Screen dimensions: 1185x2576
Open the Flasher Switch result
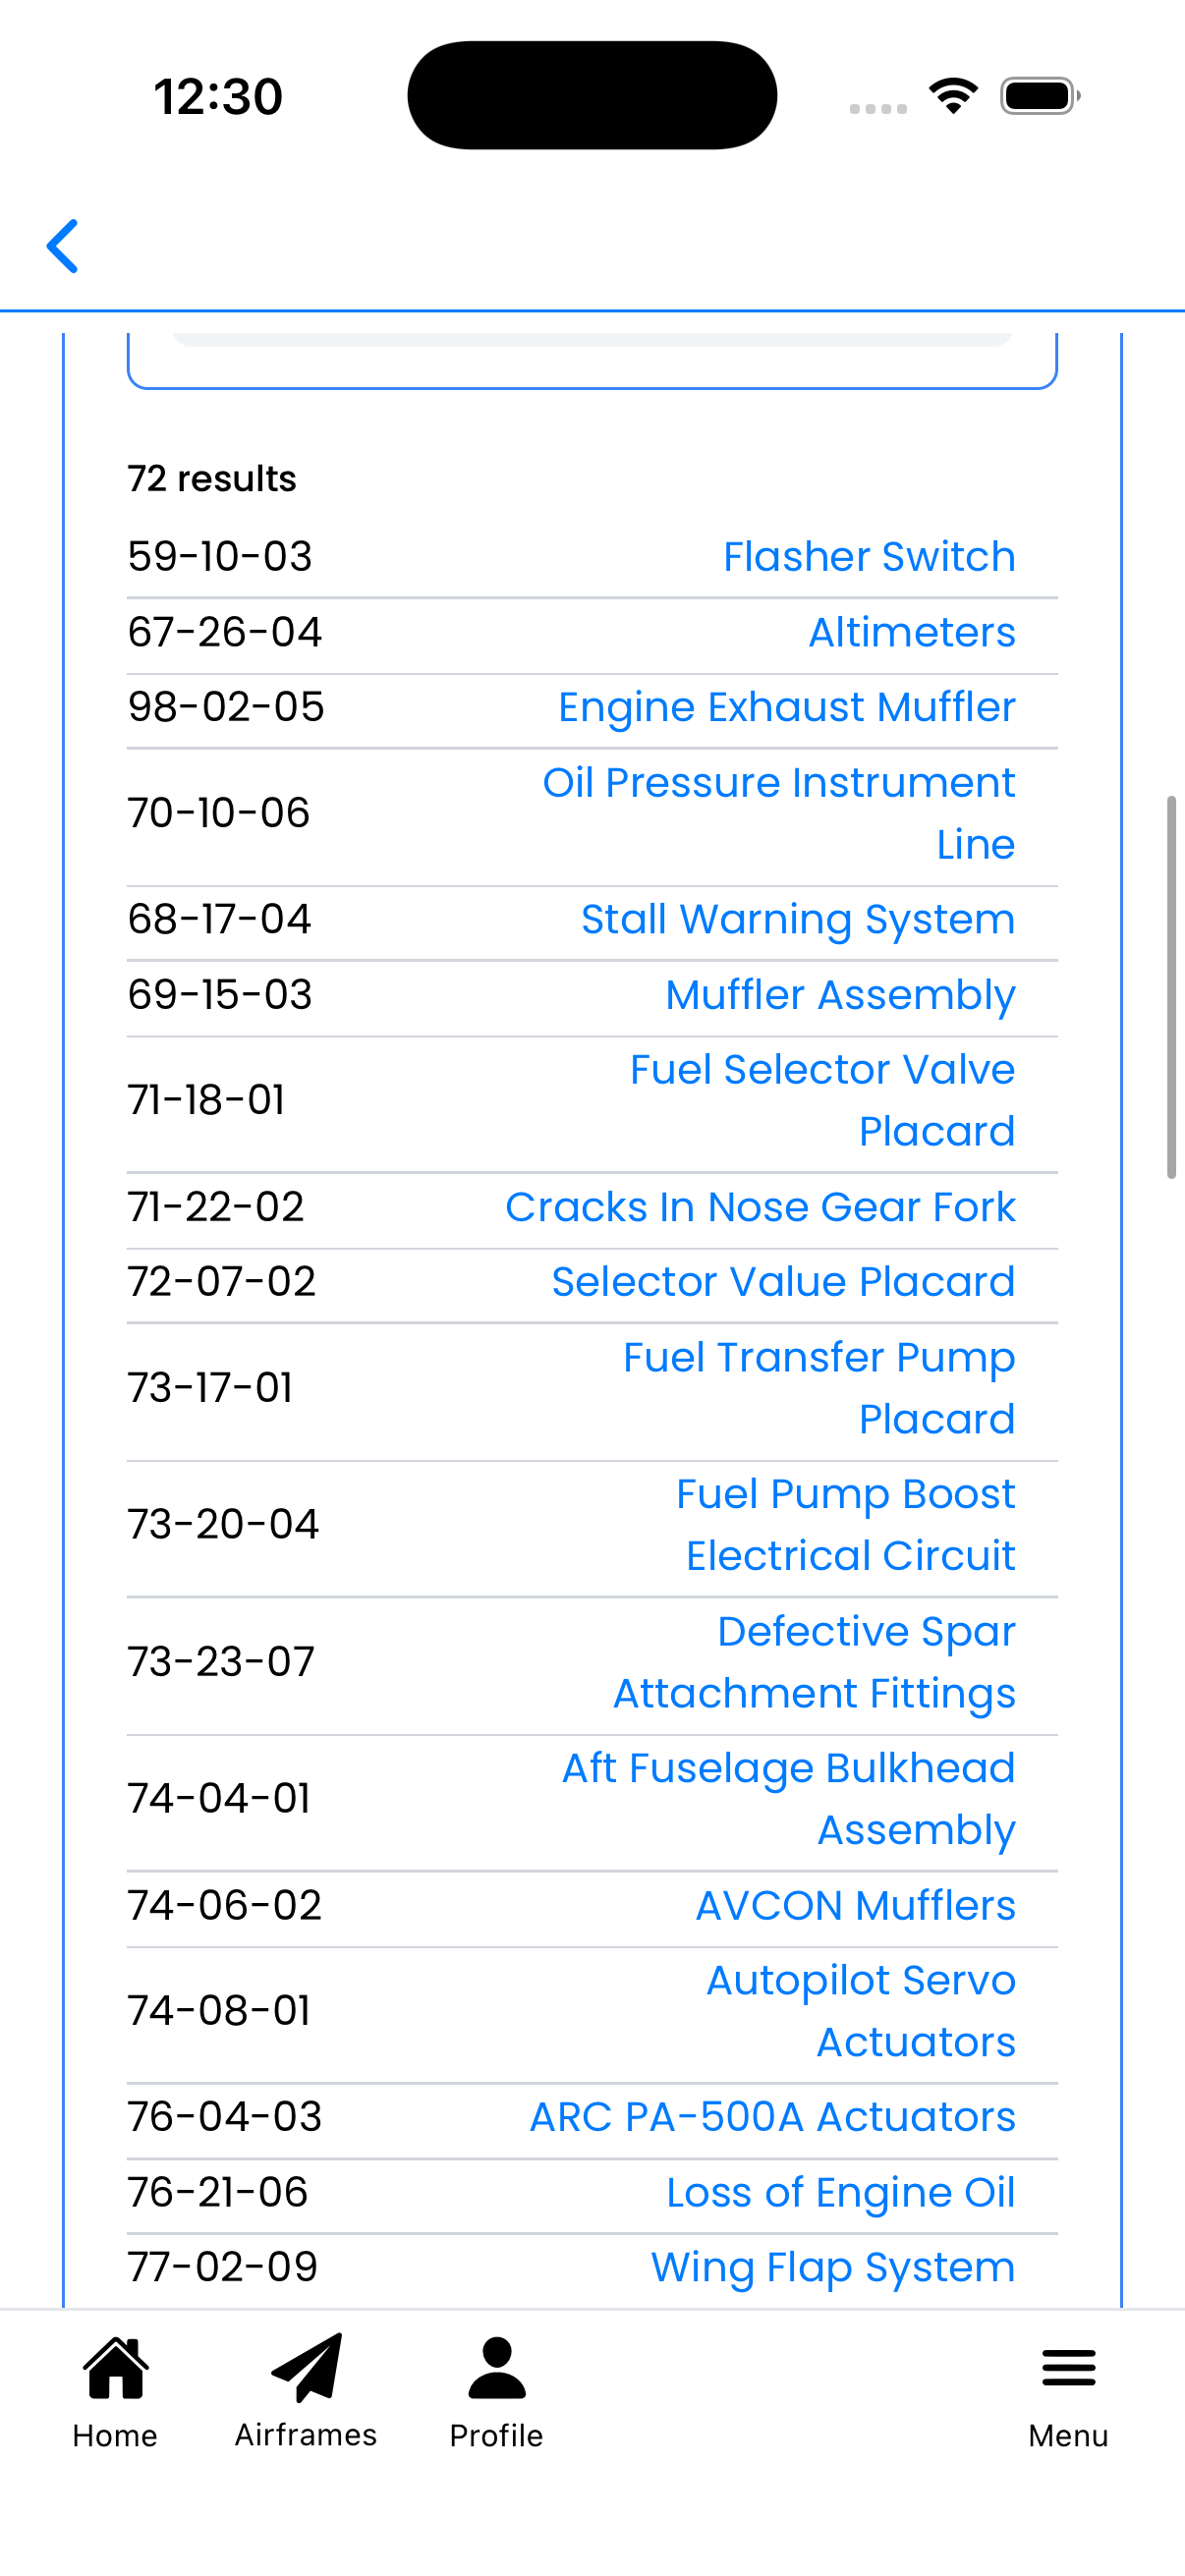[869, 556]
